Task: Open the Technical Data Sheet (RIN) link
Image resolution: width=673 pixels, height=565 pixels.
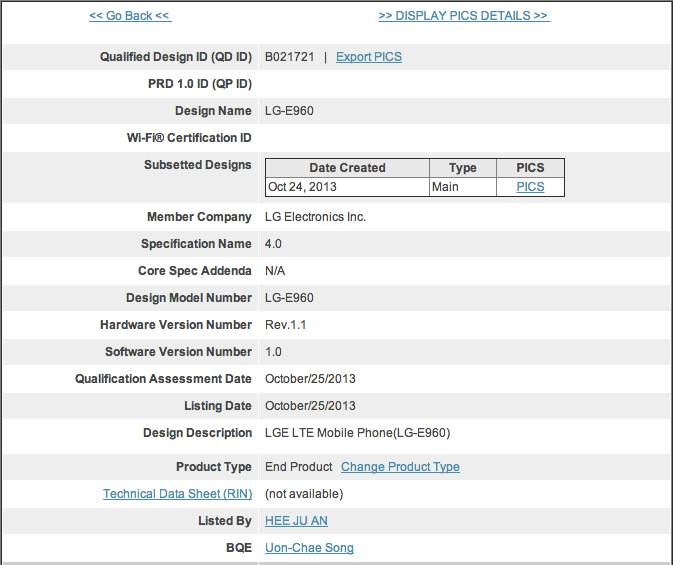Action: (x=177, y=494)
